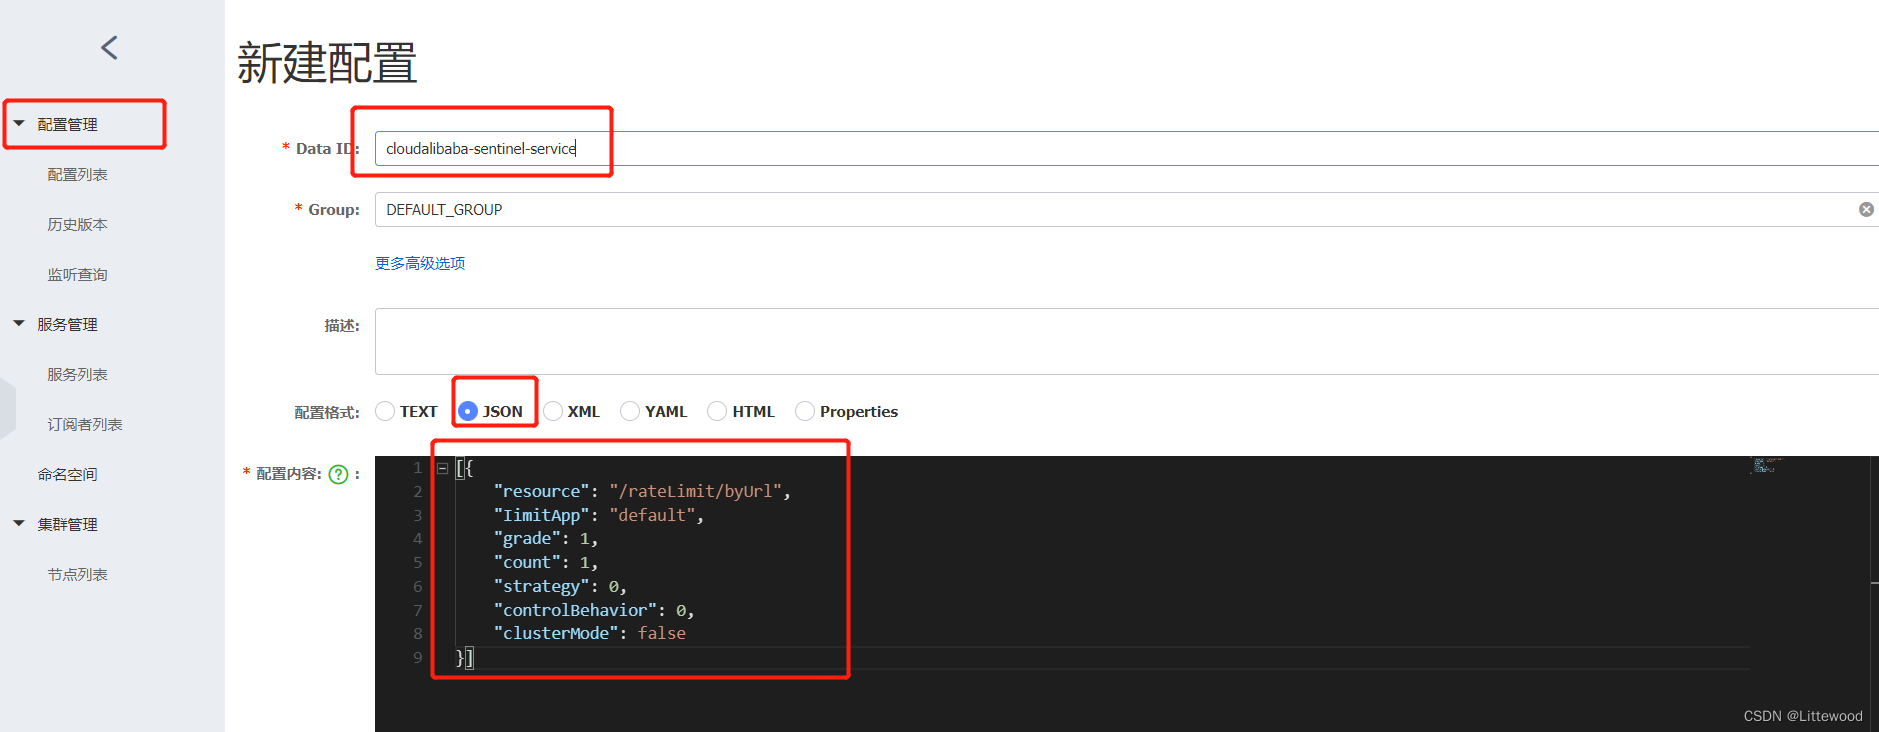This screenshot has width=1879, height=732.
Task: Click into the 描述 text area
Action: click(x=1127, y=341)
